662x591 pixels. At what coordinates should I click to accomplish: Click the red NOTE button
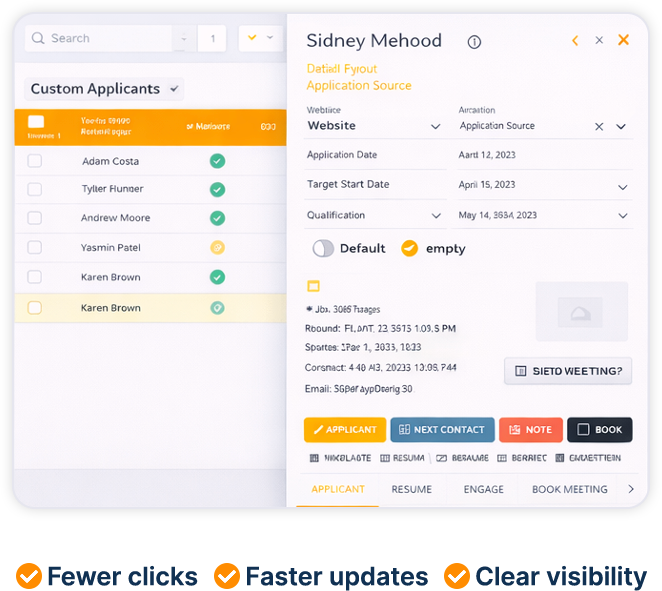point(530,429)
